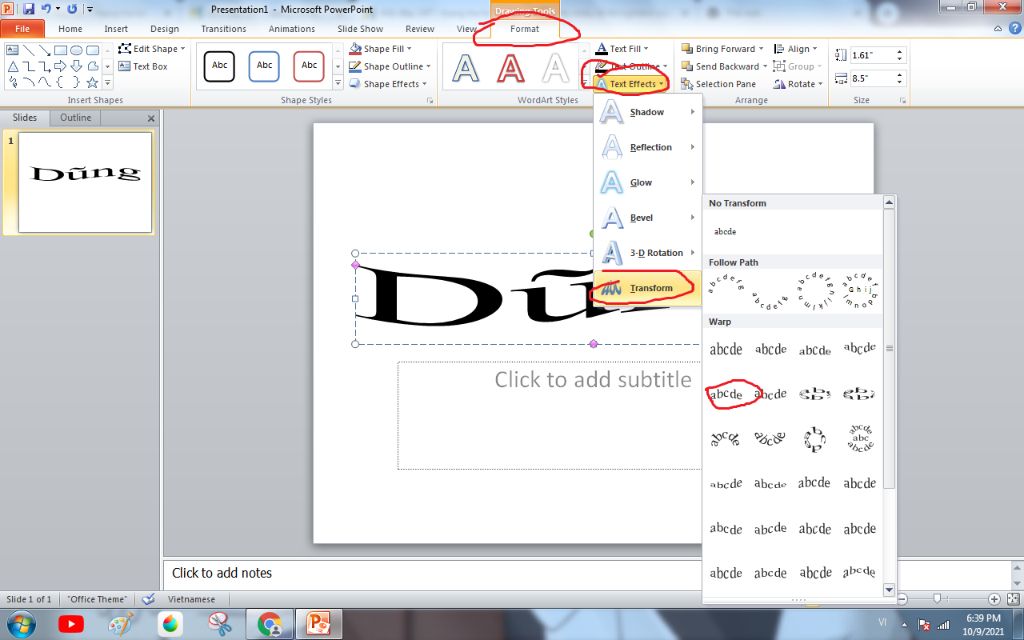Screen dimensions: 1024x640
Task: Switch to the Insert ribbon tab
Action: 116,29
